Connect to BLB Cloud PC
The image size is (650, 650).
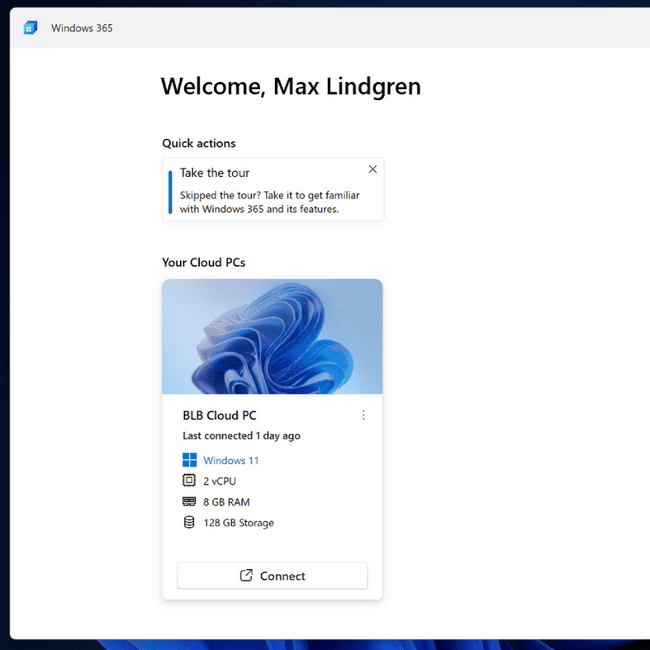(x=272, y=576)
